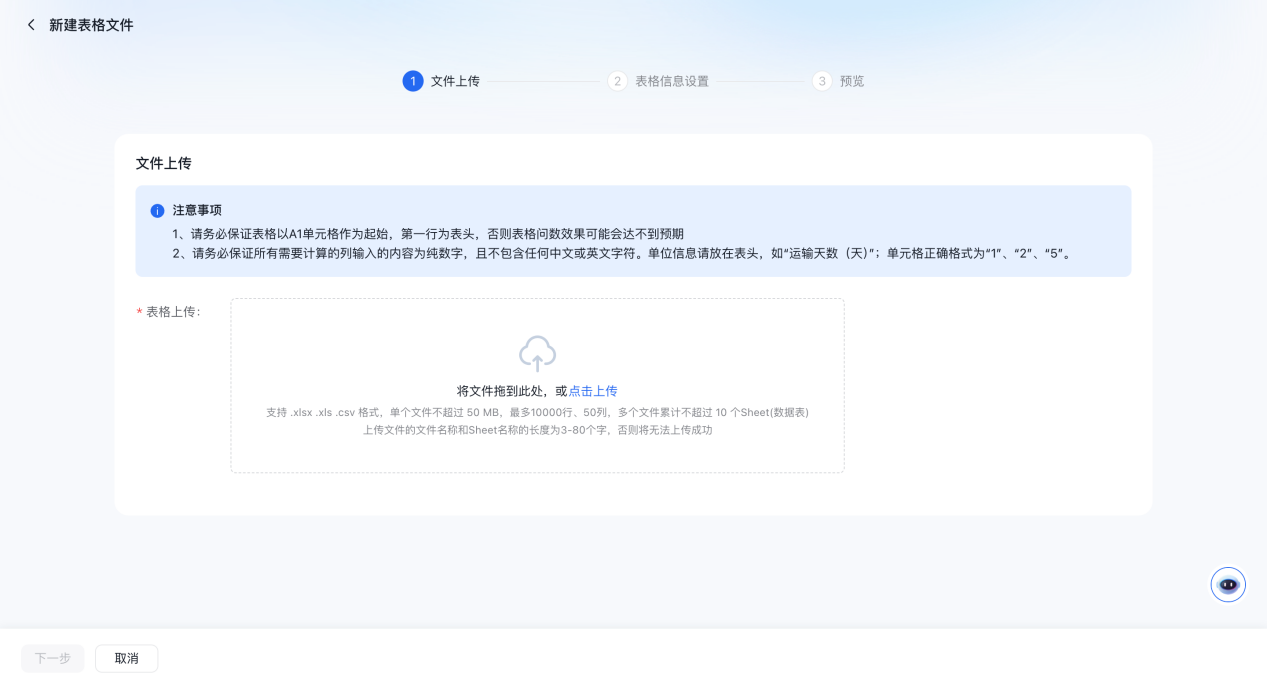Image resolution: width=1267 pixels, height=685 pixels.
Task: Click the back arrow beside 新建表格文件
Action: [31, 25]
